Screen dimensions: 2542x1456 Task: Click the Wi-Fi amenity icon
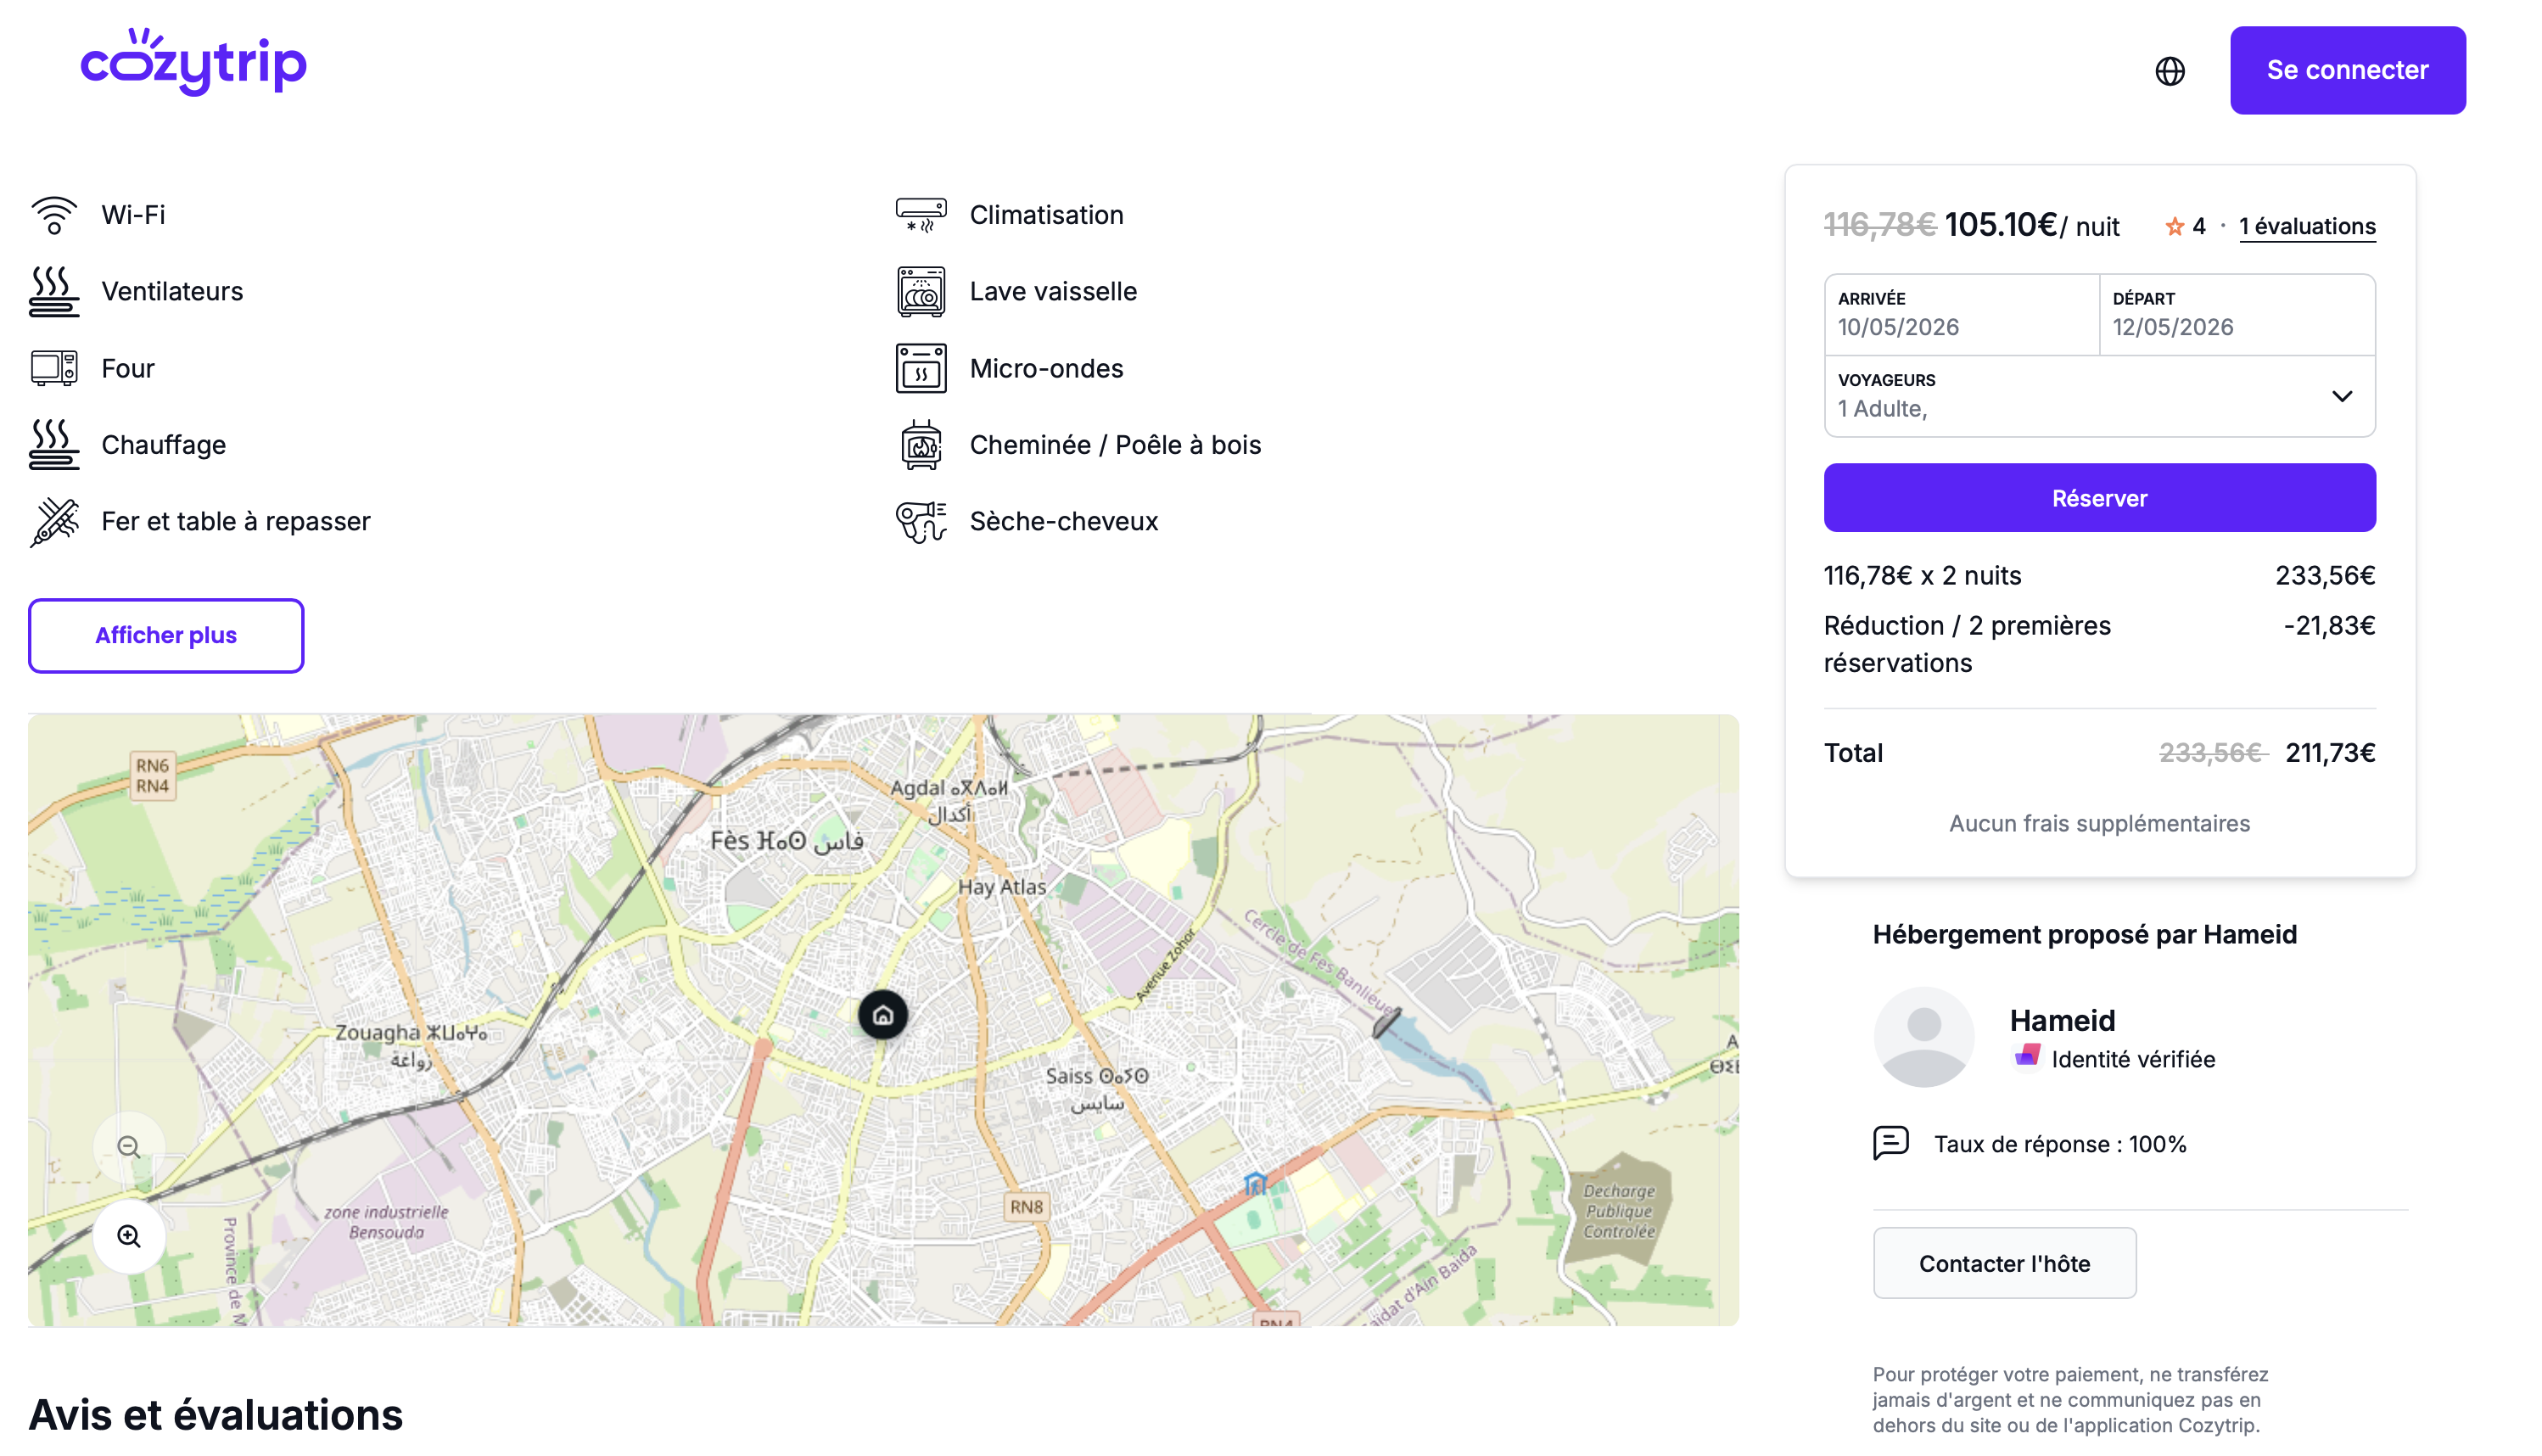[x=54, y=215]
